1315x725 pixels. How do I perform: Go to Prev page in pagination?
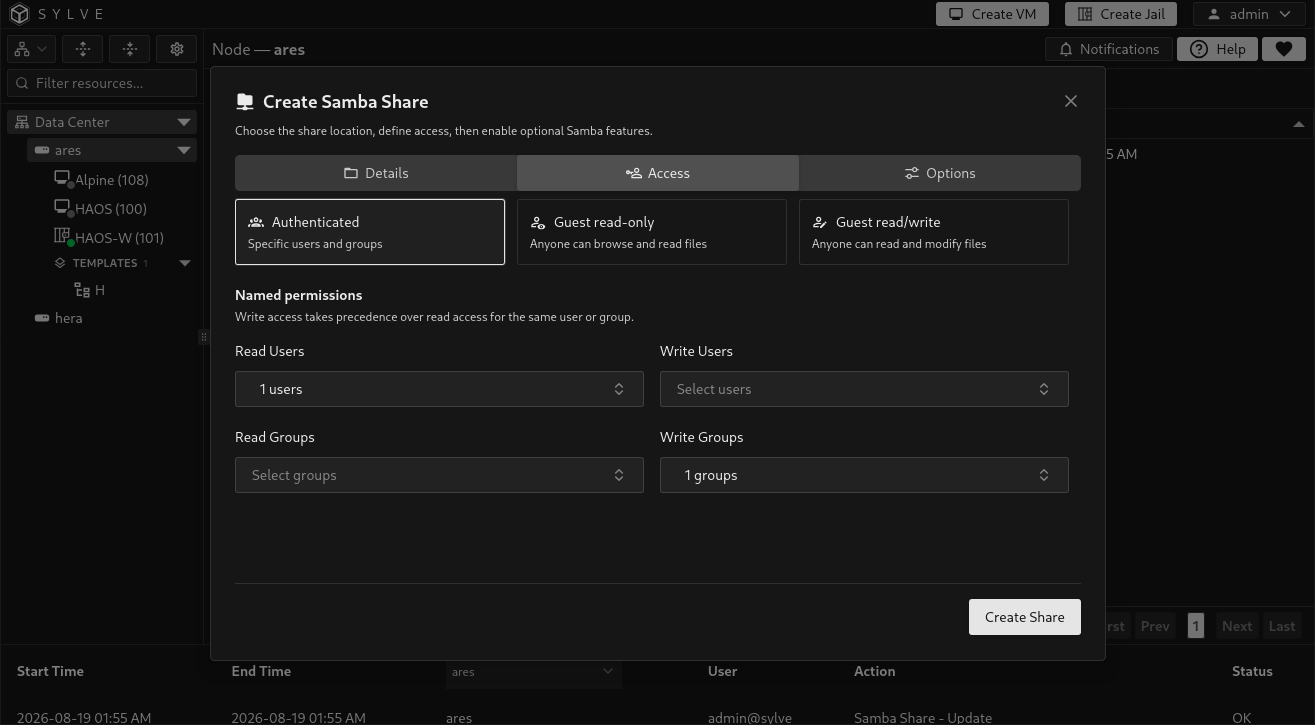pyautogui.click(x=1155, y=626)
